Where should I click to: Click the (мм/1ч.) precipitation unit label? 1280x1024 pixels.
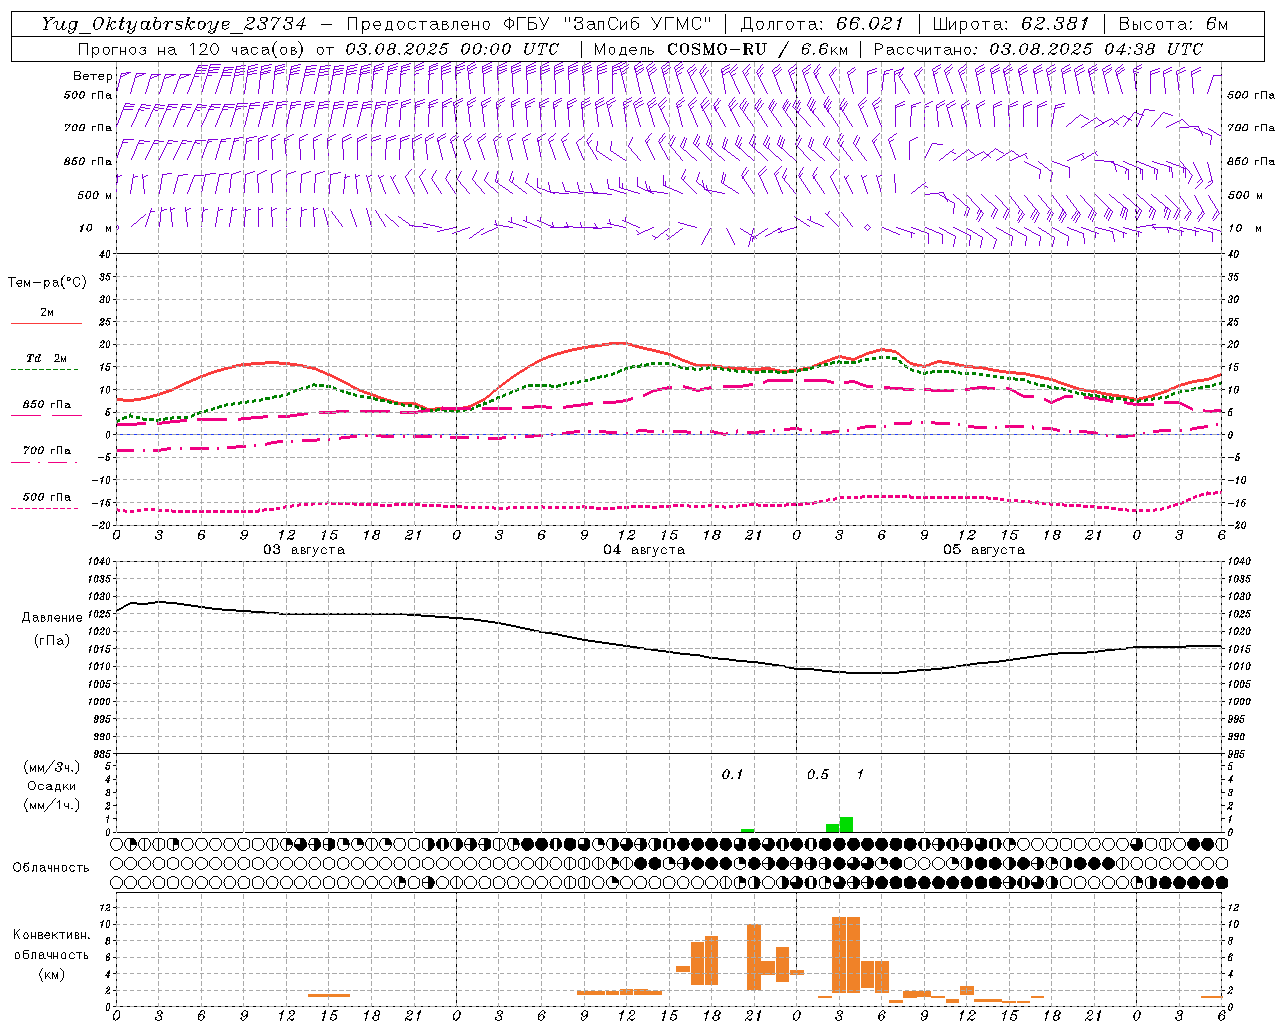(52, 805)
